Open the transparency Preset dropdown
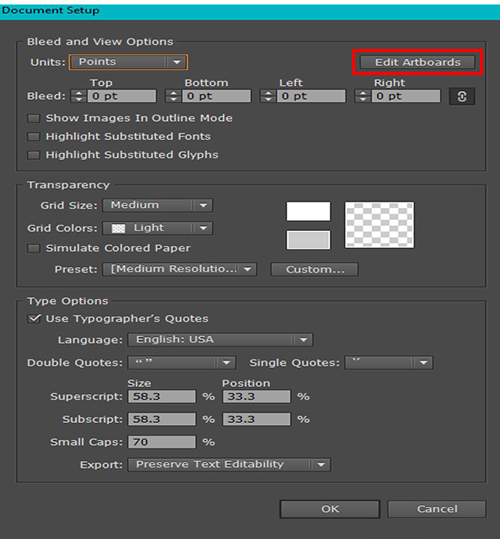Viewport: 500px width, 539px height. point(179,269)
